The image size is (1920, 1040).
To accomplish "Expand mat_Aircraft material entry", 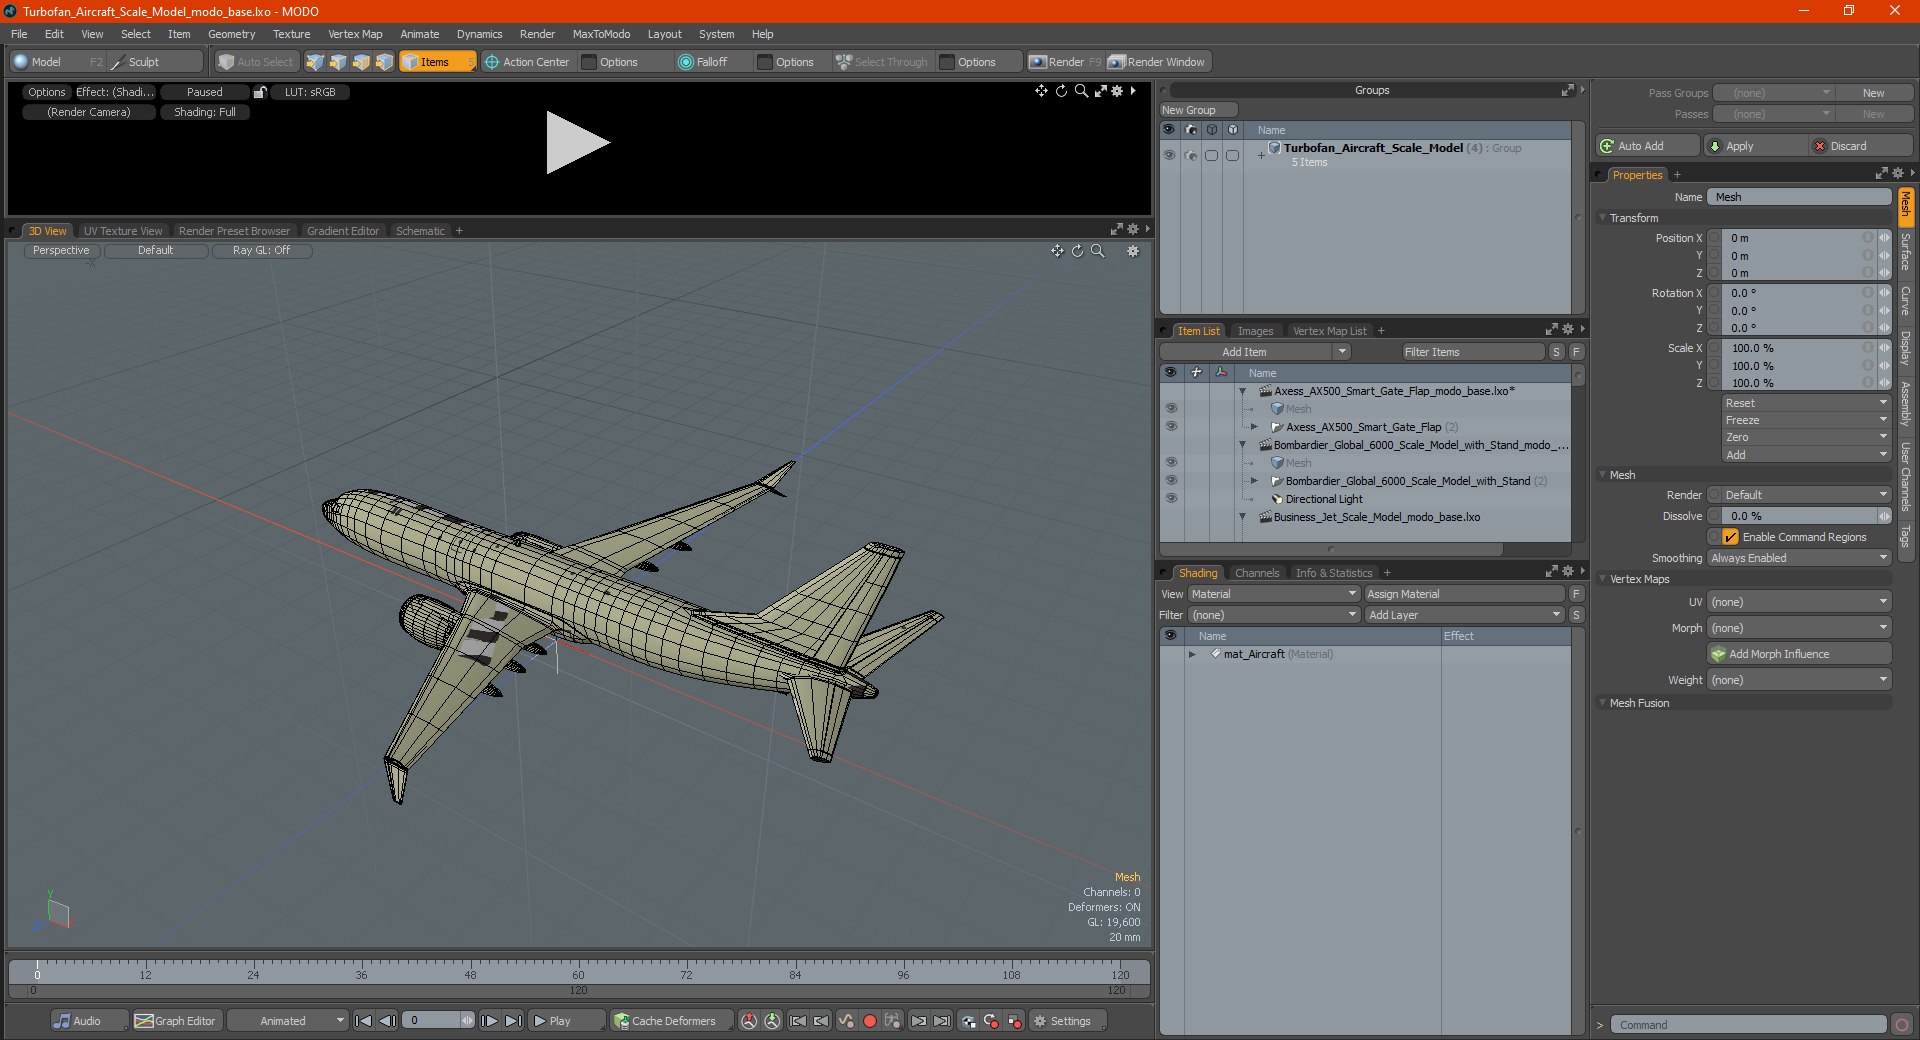I will [x=1192, y=654].
